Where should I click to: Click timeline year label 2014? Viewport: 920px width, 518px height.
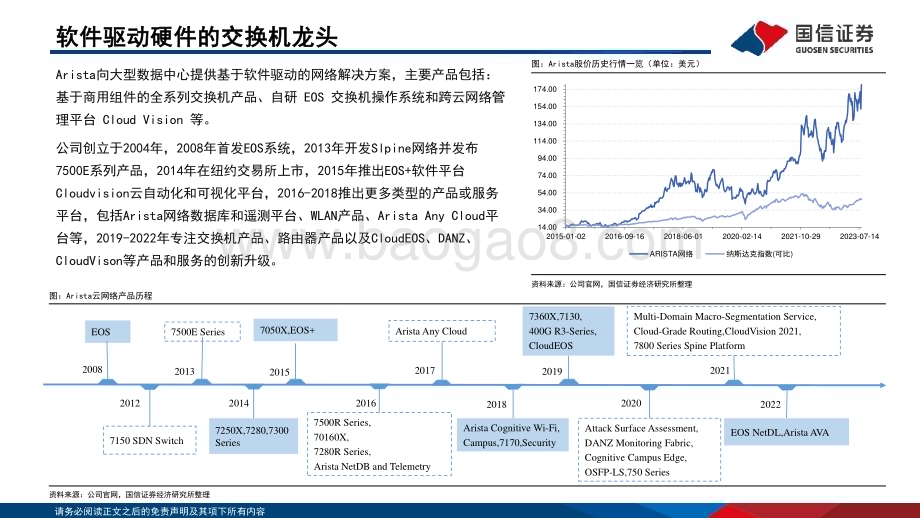239,403
